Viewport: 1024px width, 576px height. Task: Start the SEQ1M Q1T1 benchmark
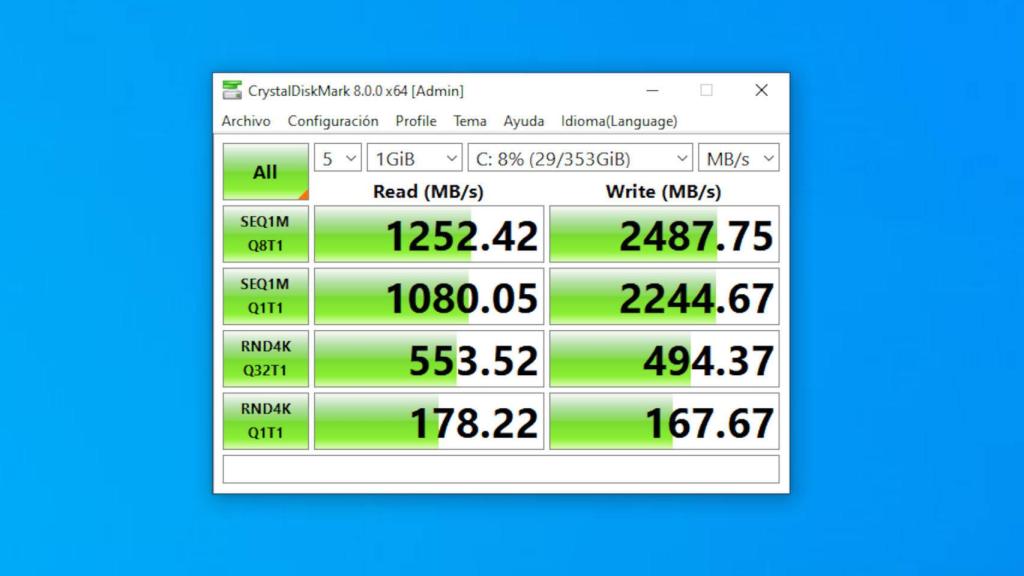[x=264, y=295]
